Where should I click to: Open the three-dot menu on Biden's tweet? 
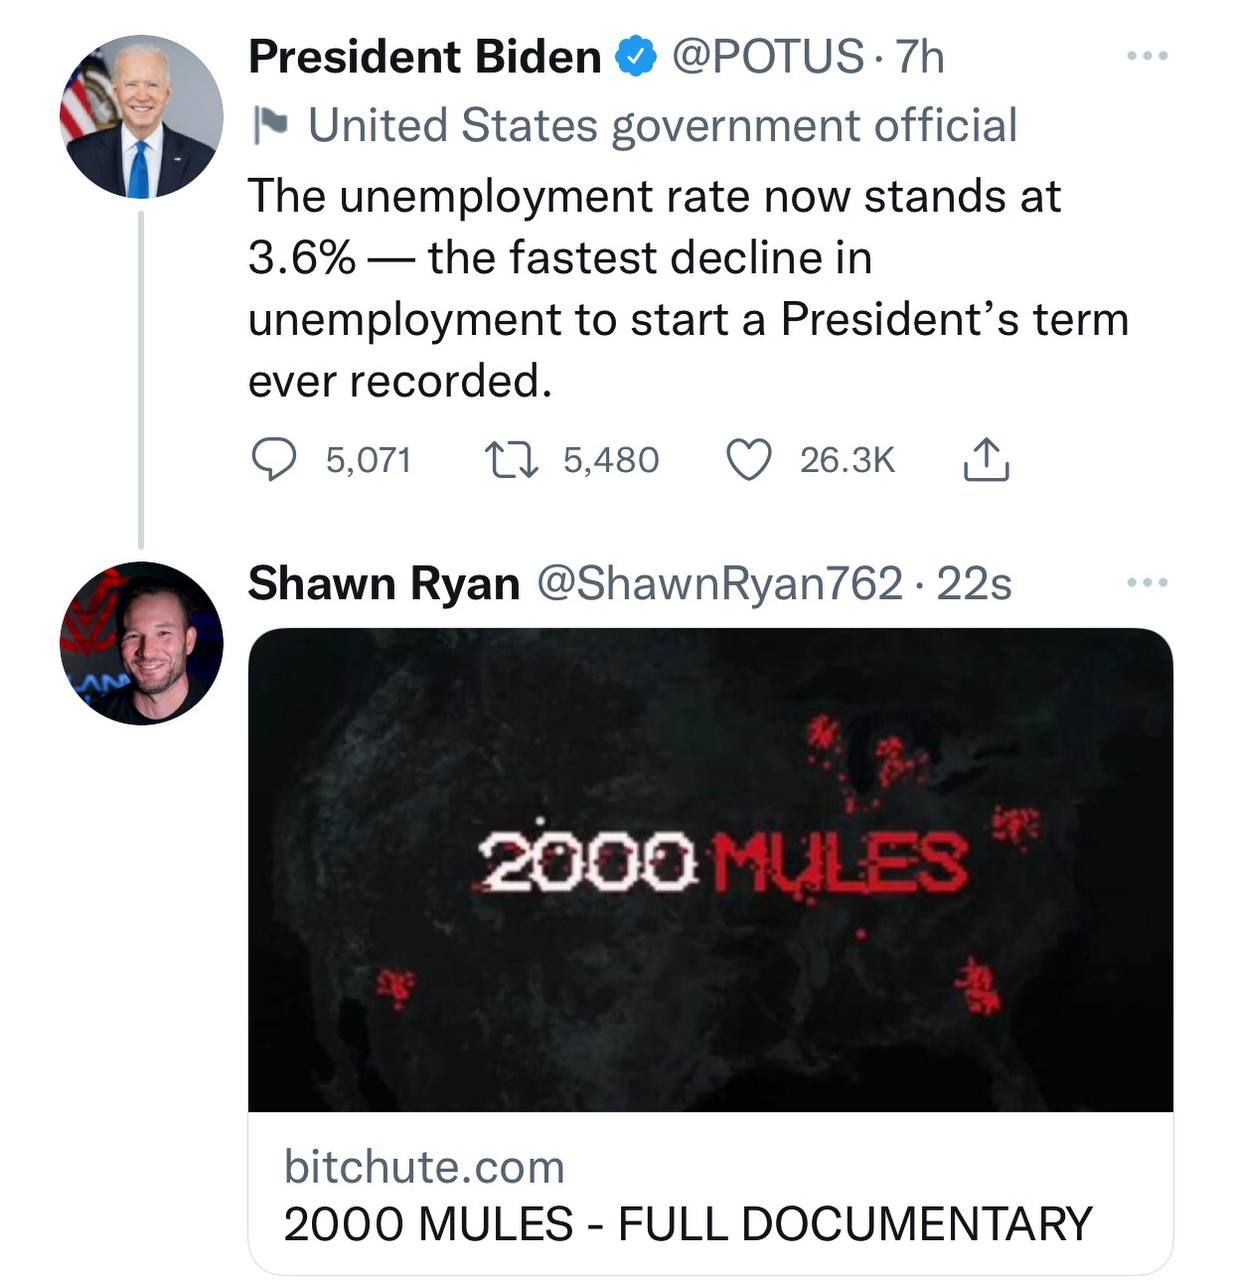click(1147, 56)
